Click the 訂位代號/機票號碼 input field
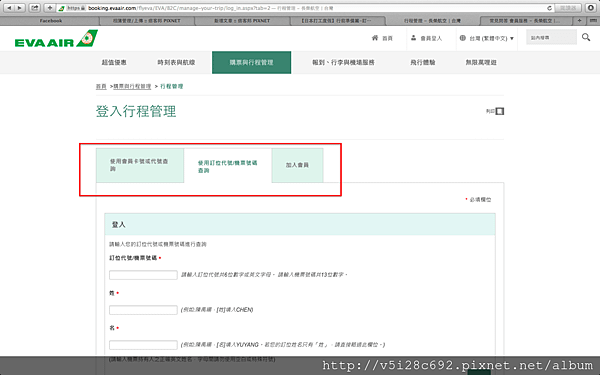 pyautogui.click(x=143, y=275)
